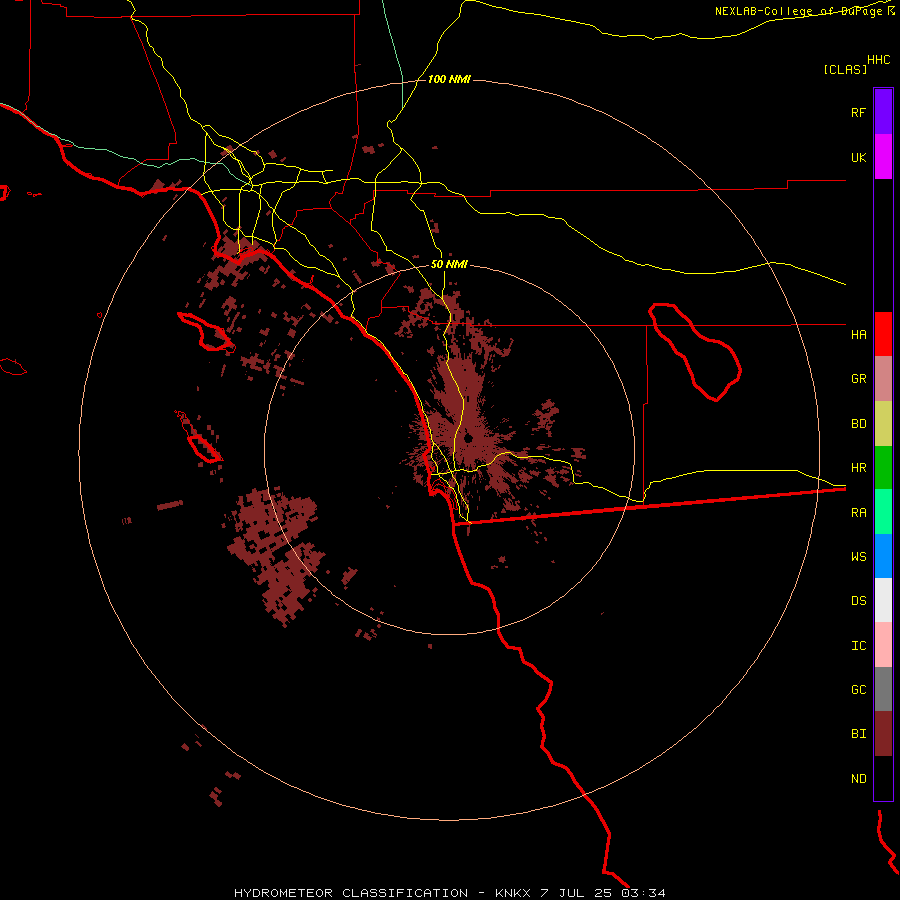Click the HR green legend swatch
This screenshot has height=900, width=900.
click(883, 468)
